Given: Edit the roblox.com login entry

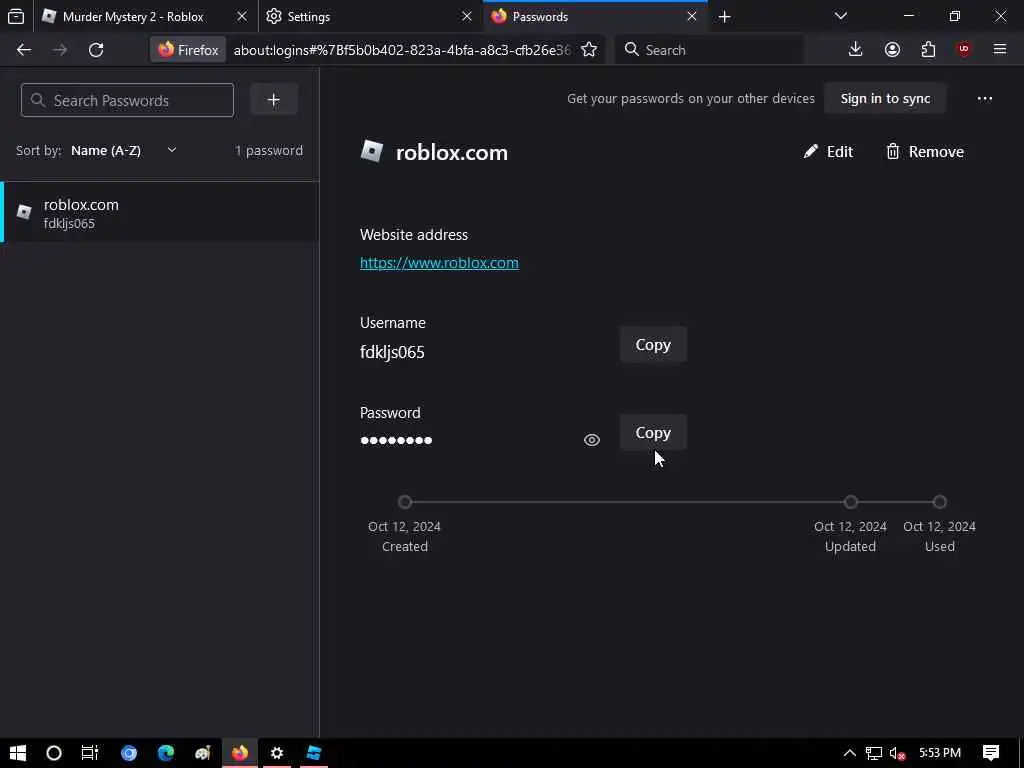Looking at the screenshot, I should pyautogui.click(x=828, y=152).
